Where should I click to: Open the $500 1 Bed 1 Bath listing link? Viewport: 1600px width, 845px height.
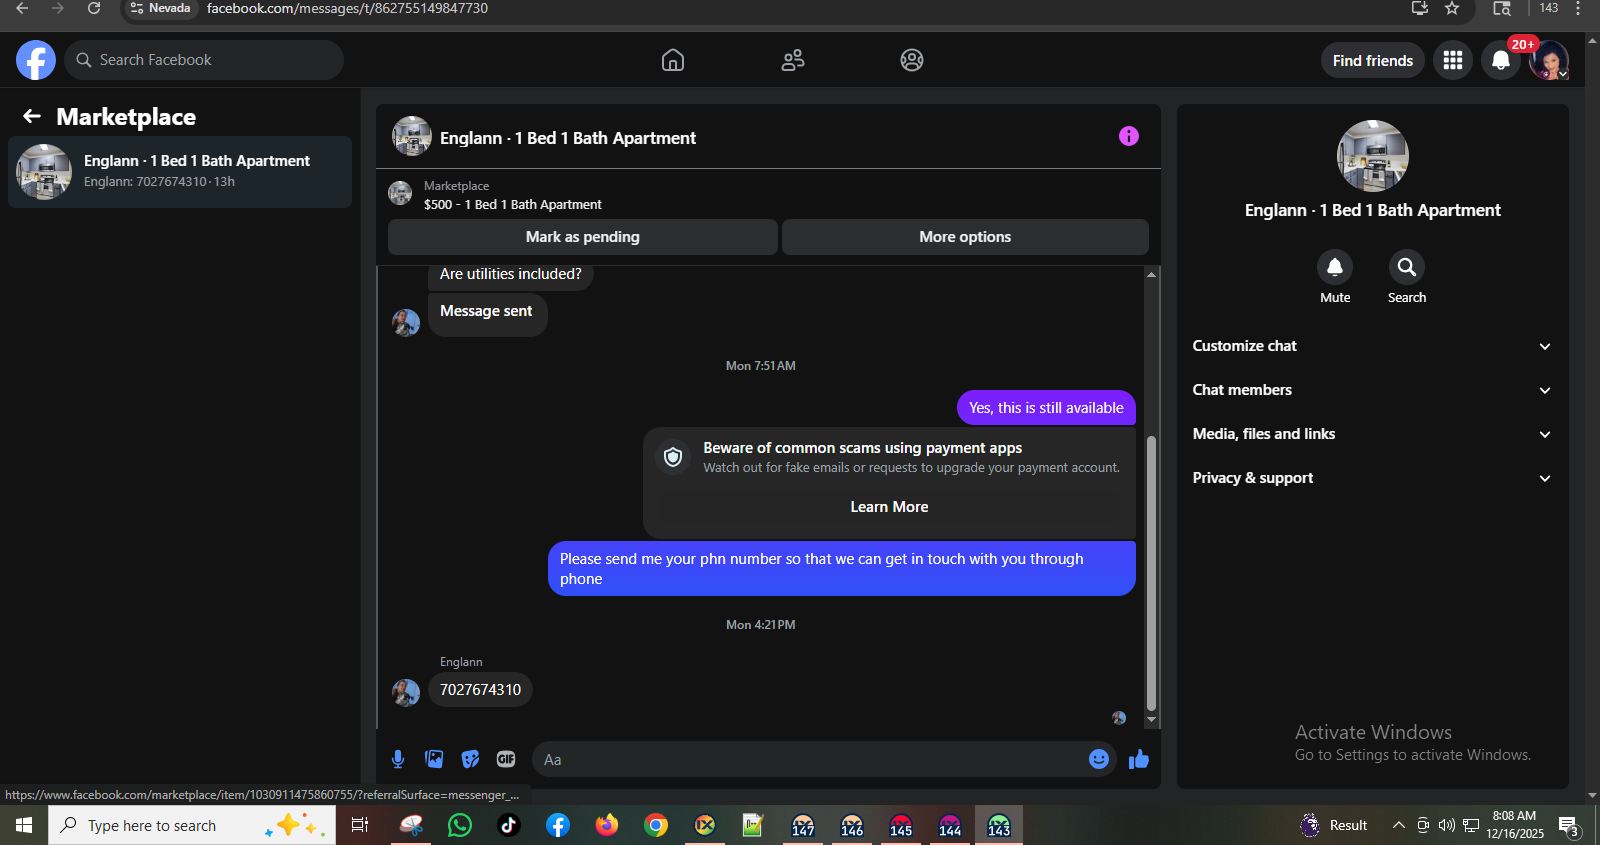click(x=513, y=204)
